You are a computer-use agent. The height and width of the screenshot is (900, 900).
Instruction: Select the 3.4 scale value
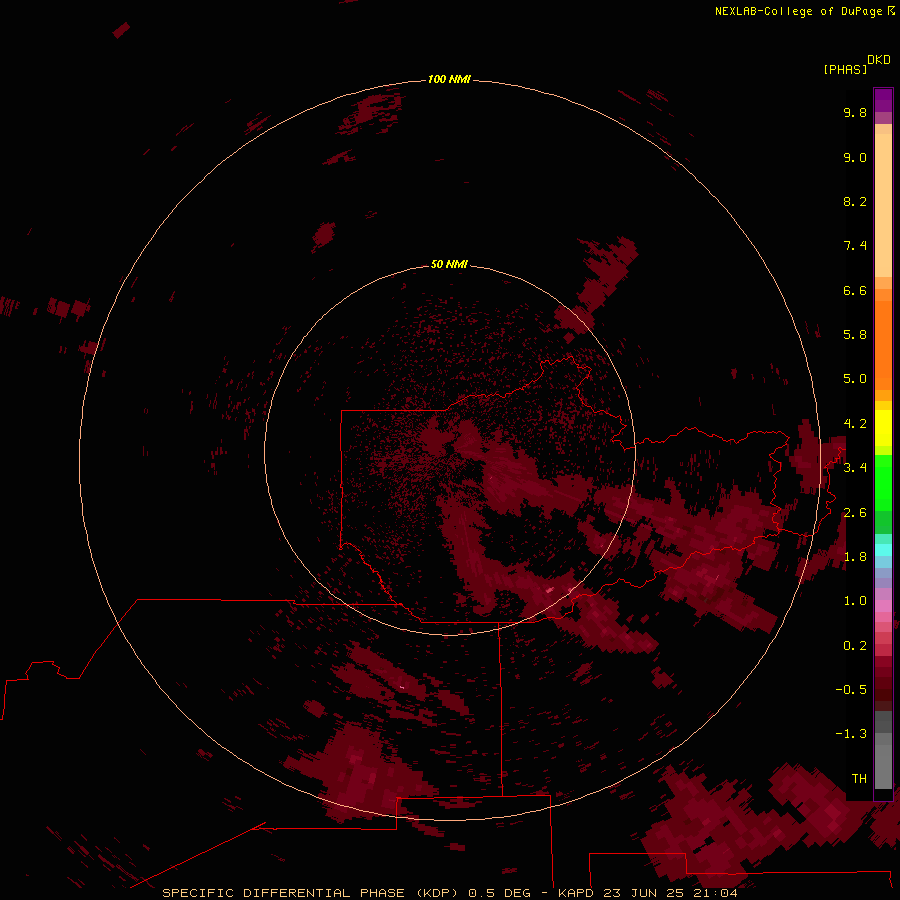point(855,468)
